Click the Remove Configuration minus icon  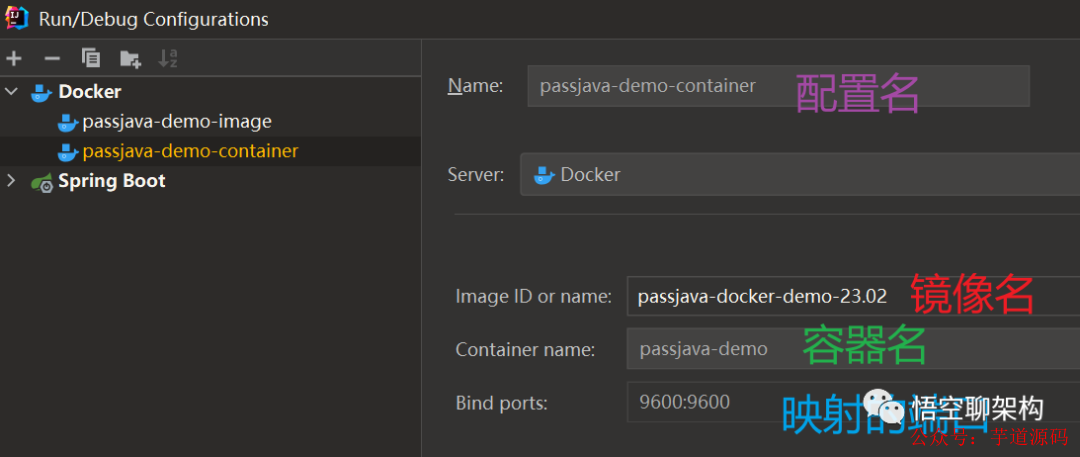[52, 59]
